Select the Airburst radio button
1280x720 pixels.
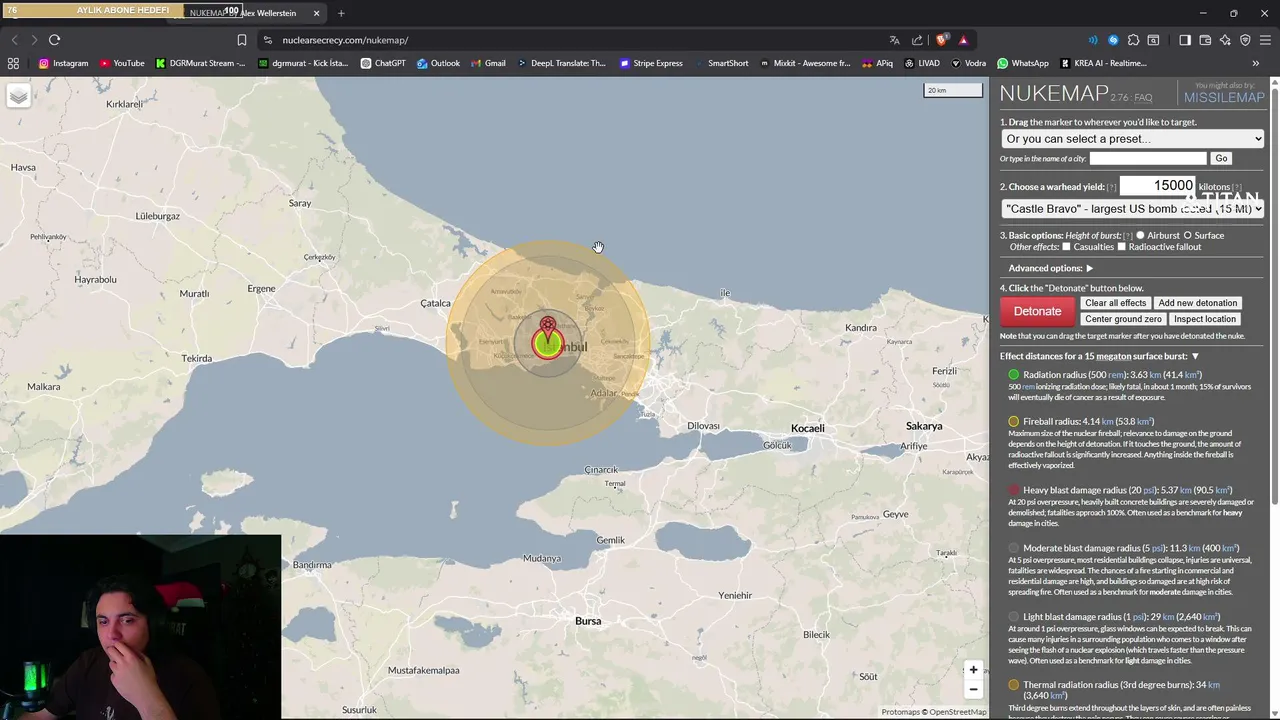click(x=1140, y=235)
